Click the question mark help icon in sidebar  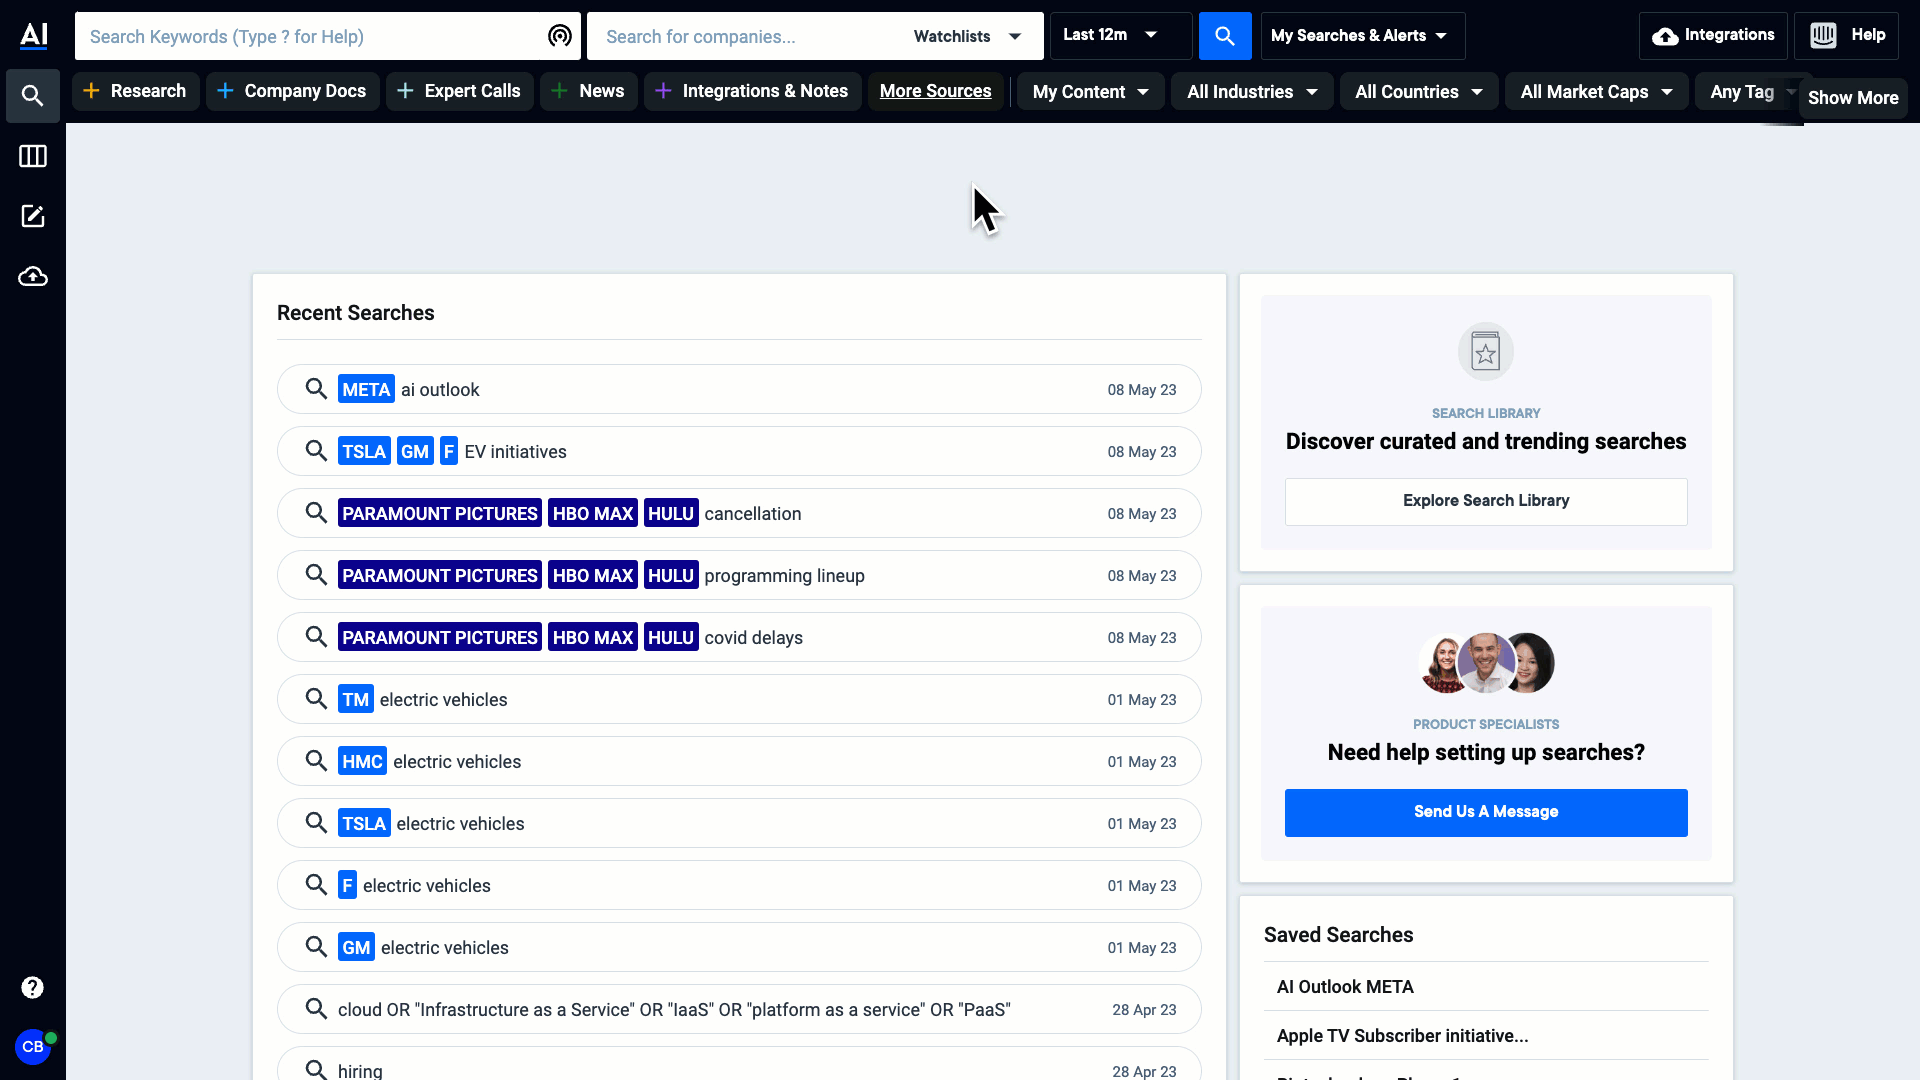click(33, 988)
